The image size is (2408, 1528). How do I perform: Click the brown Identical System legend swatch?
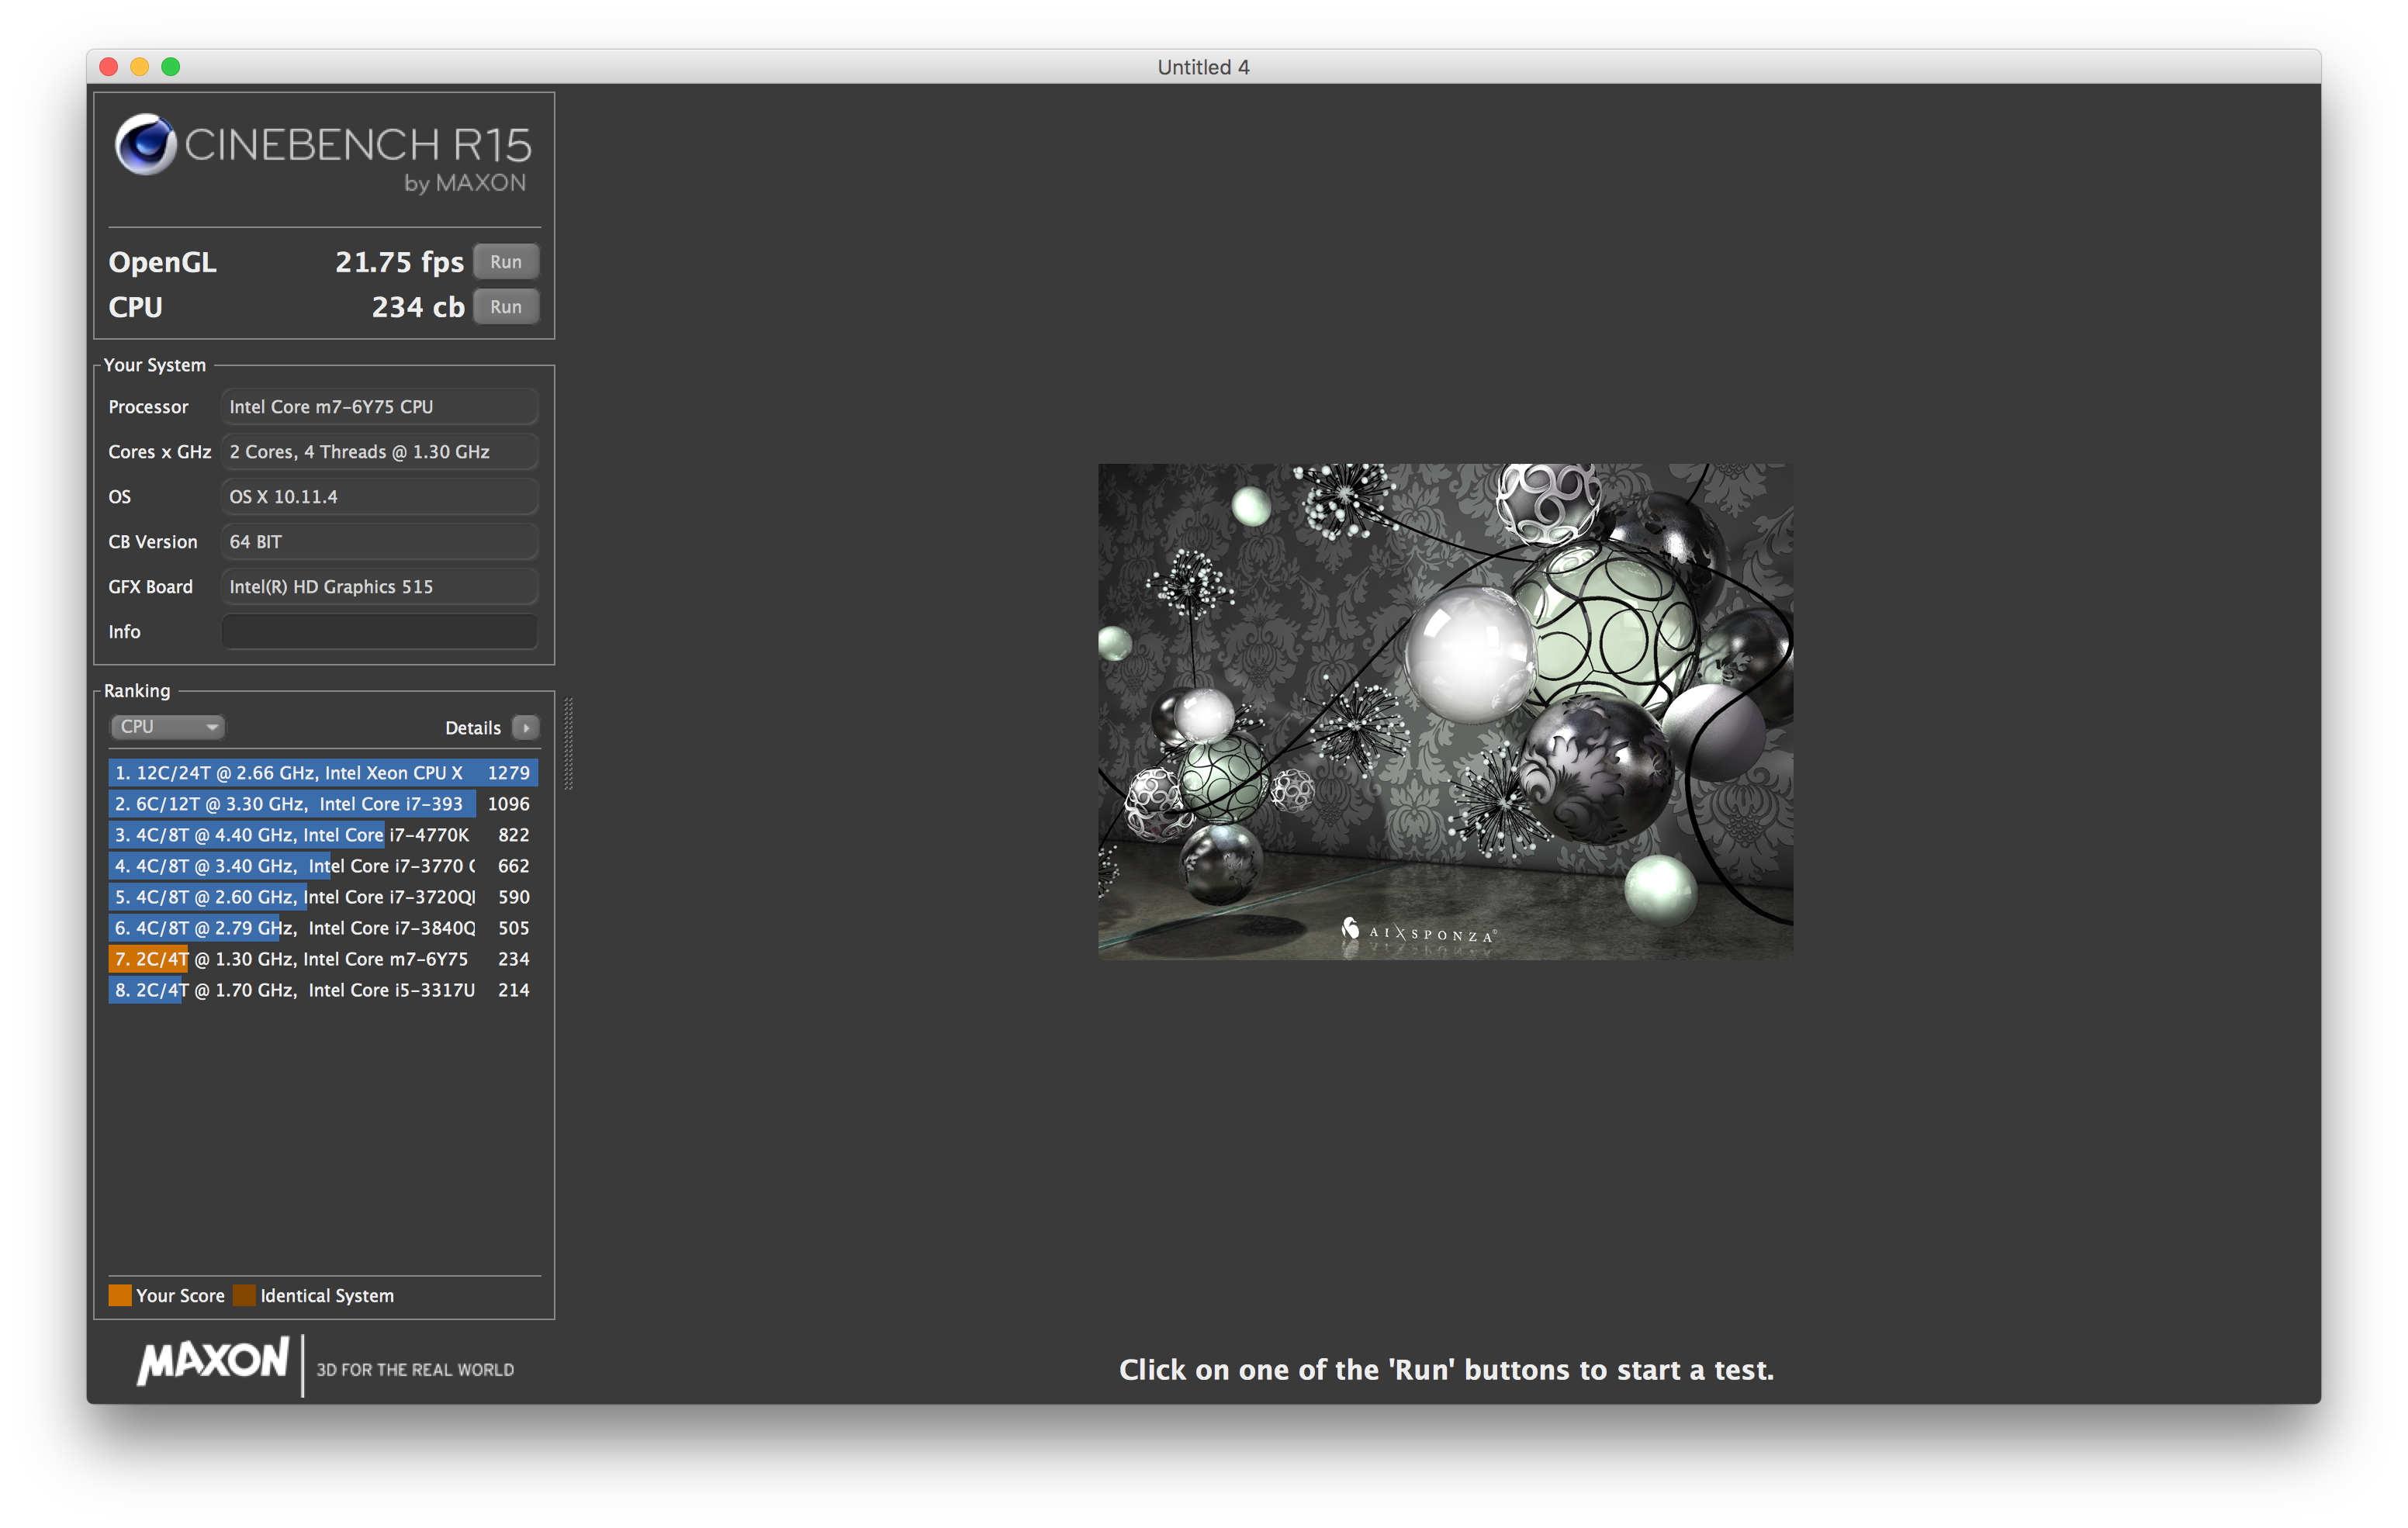(244, 1295)
